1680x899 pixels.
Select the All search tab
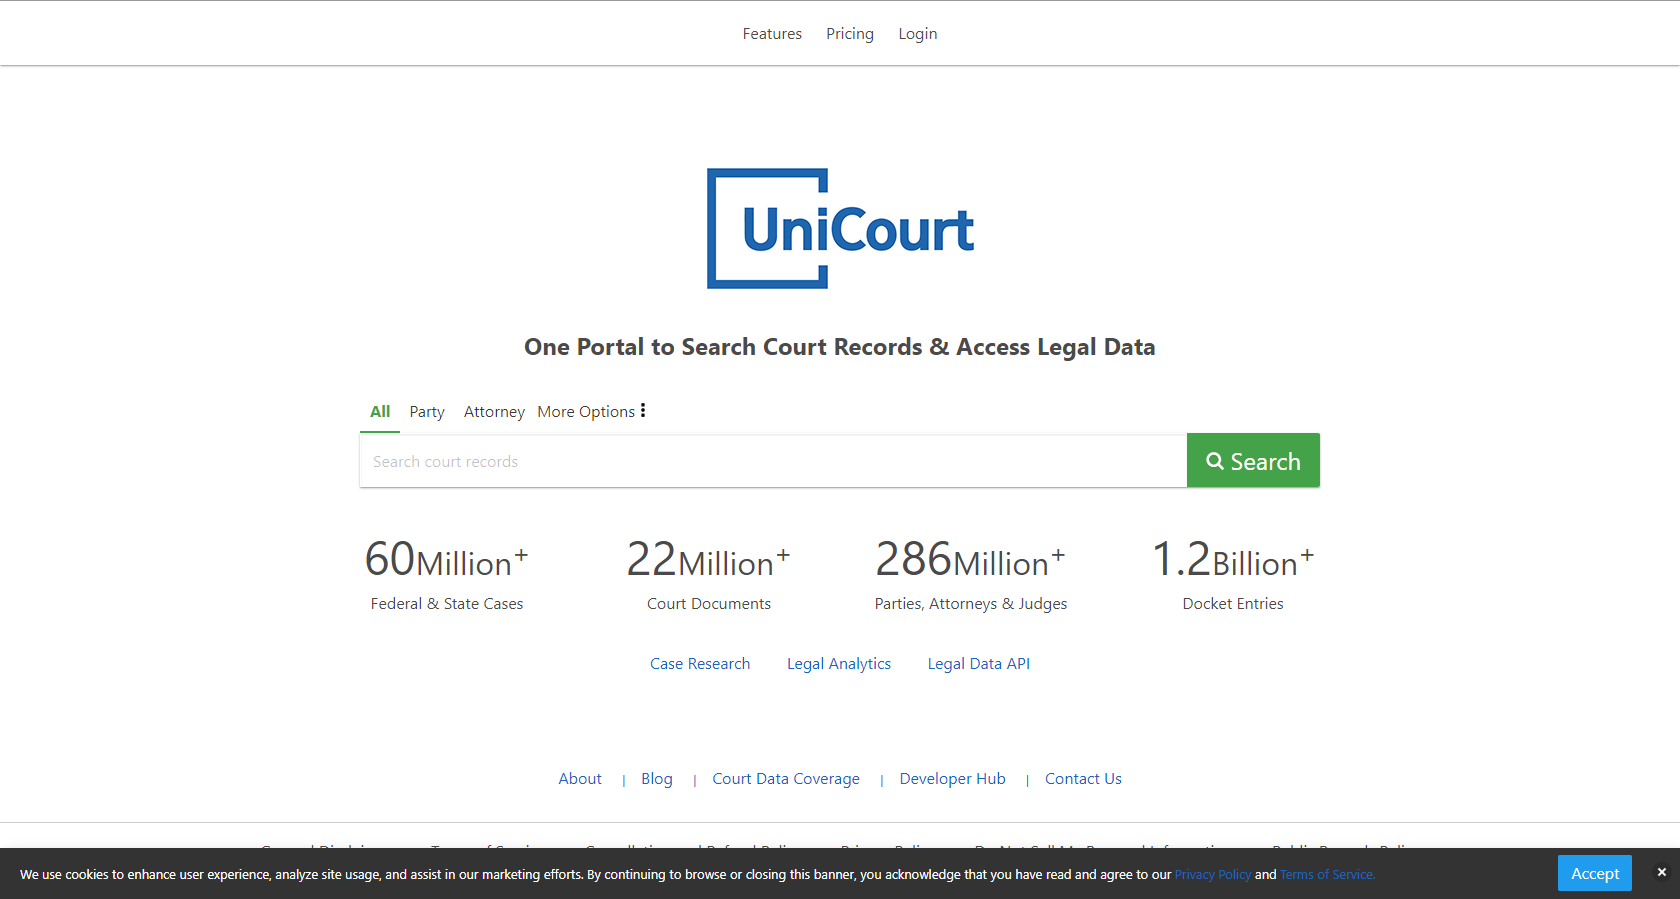(380, 411)
